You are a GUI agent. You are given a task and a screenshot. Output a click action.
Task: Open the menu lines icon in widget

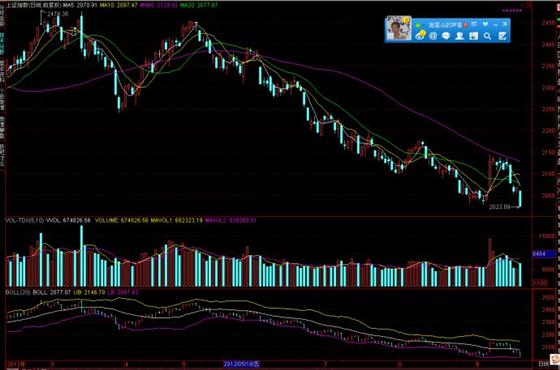[474, 24]
